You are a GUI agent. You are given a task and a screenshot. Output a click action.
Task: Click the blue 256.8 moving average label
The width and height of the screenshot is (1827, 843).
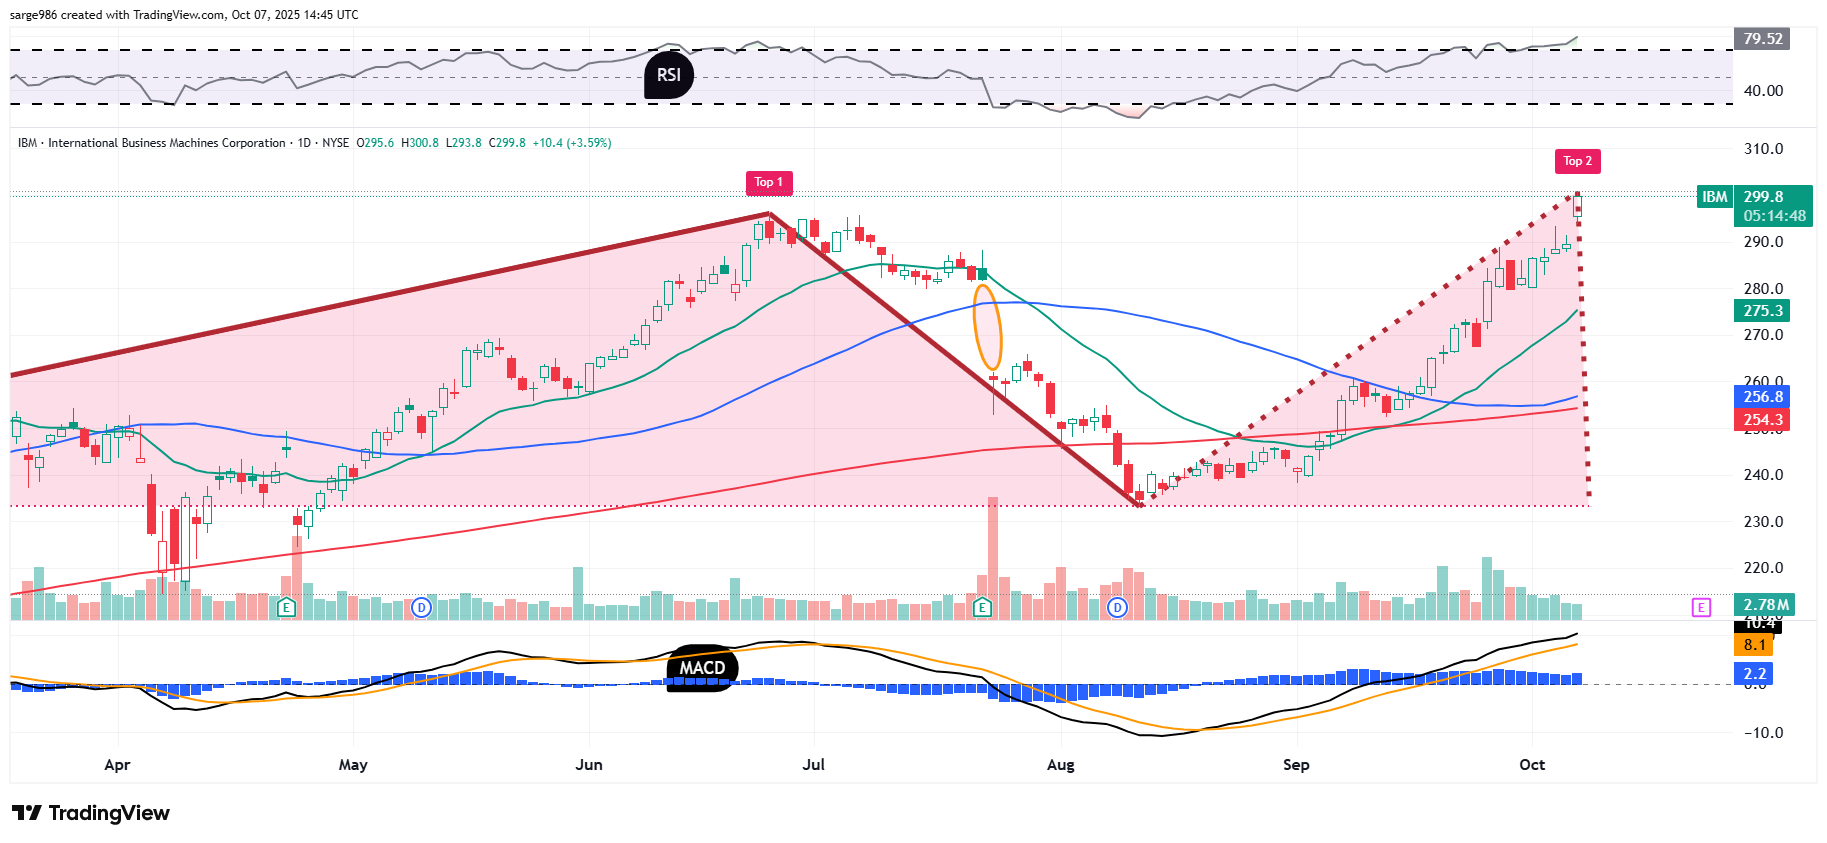pyautogui.click(x=1762, y=397)
